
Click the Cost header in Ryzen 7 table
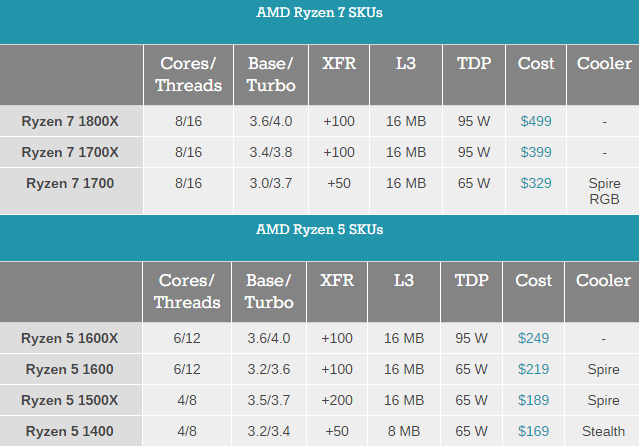(536, 75)
